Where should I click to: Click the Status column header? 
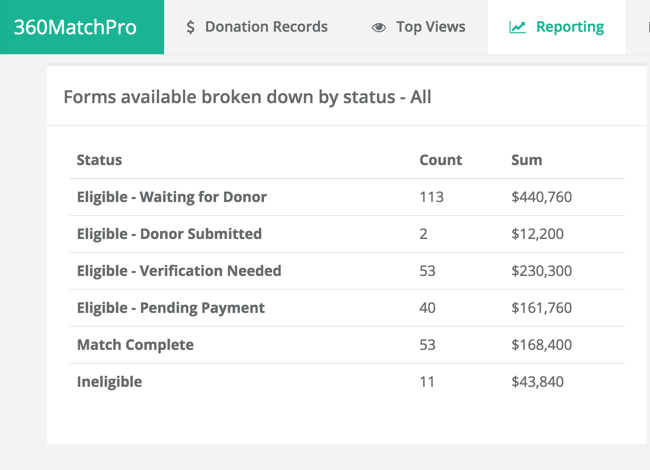[x=99, y=160]
